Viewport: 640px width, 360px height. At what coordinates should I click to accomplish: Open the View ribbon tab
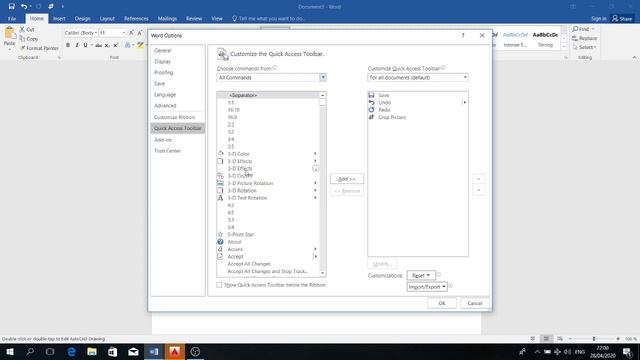pyautogui.click(x=217, y=18)
